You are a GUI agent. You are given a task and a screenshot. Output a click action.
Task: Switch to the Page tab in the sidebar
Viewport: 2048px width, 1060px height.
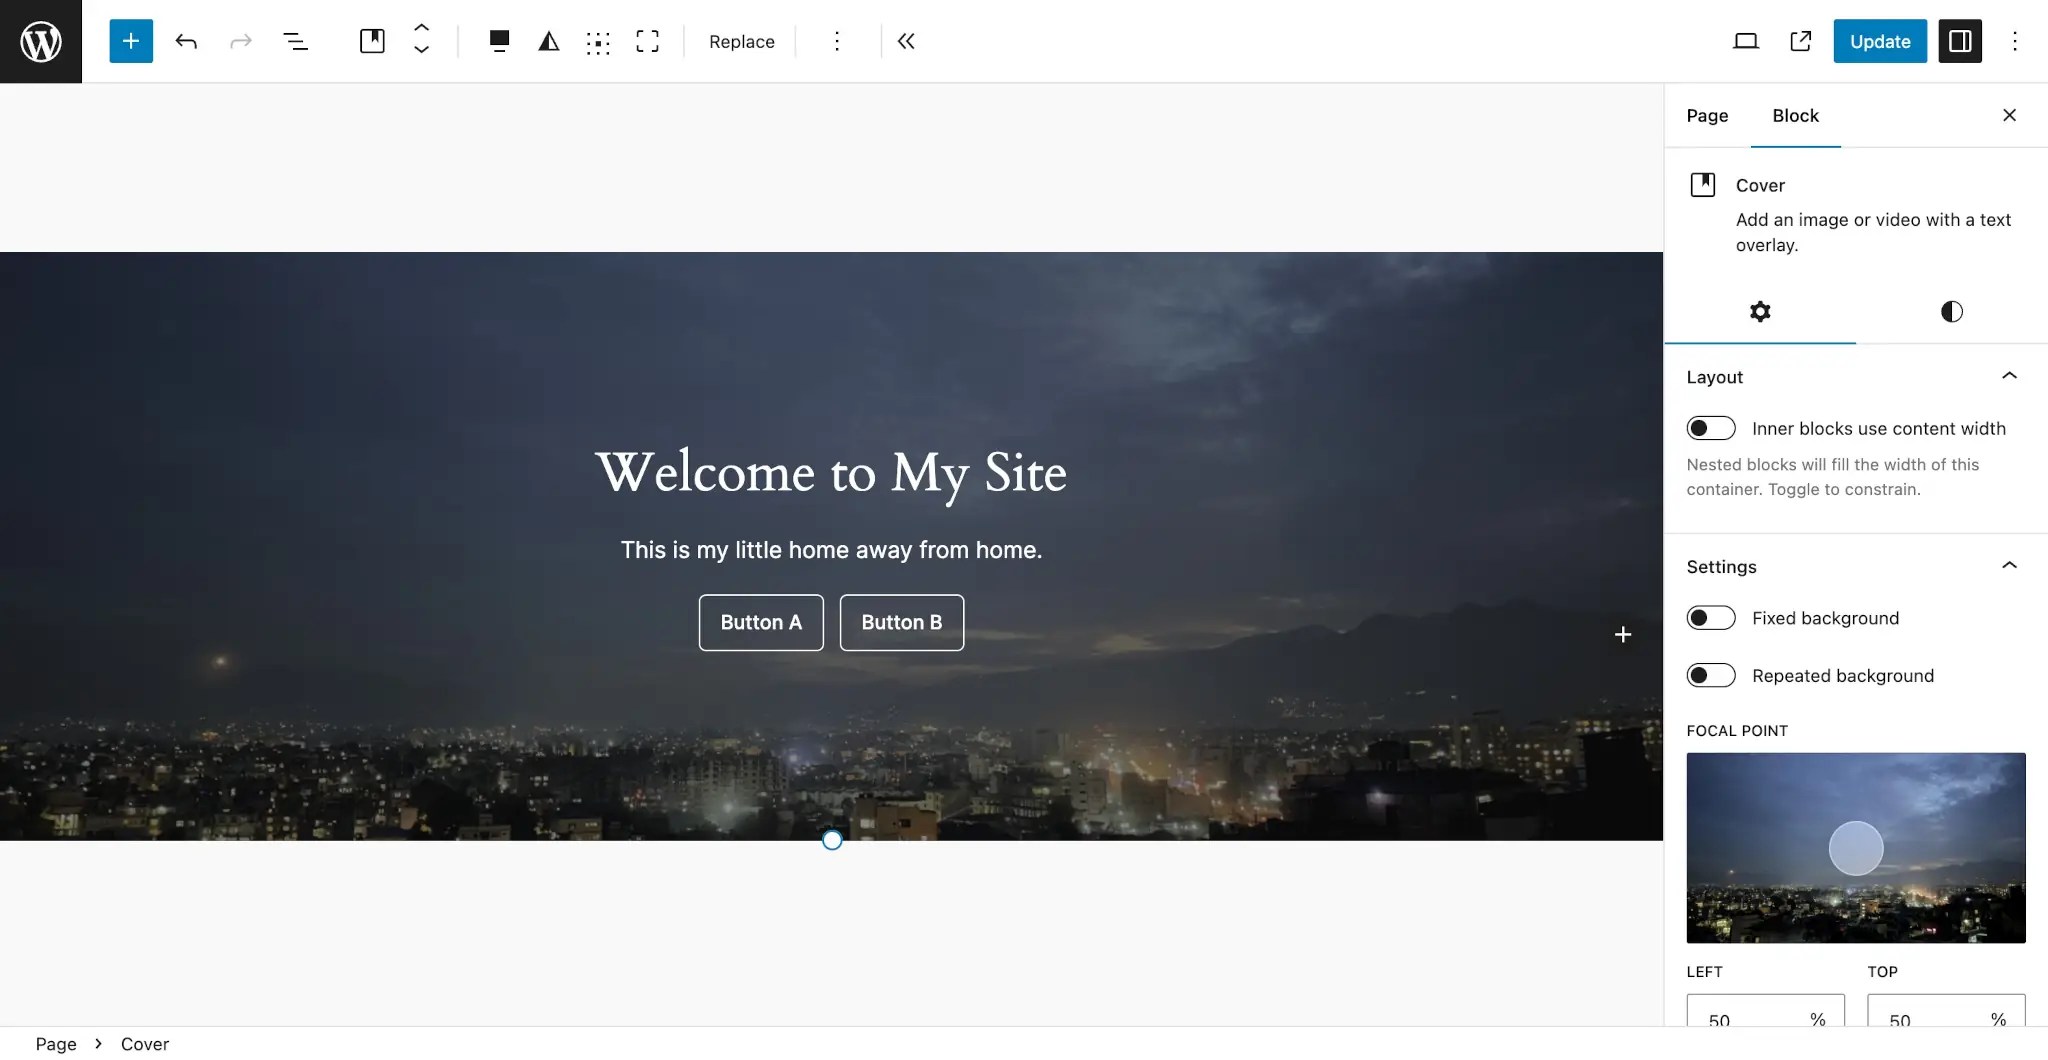coord(1706,116)
